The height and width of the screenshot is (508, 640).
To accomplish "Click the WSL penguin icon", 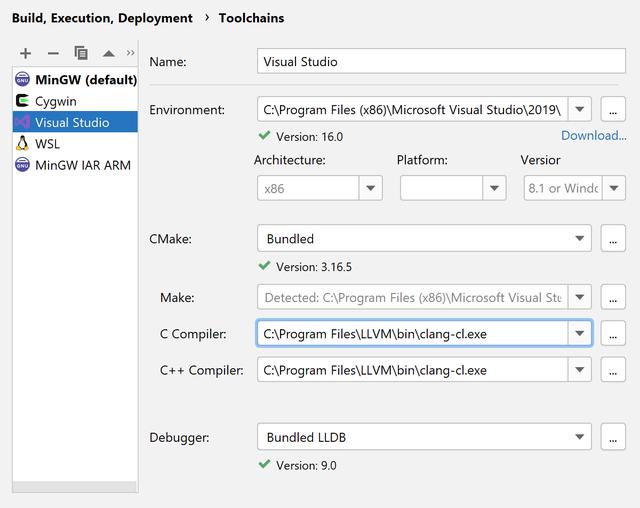I will [22, 143].
